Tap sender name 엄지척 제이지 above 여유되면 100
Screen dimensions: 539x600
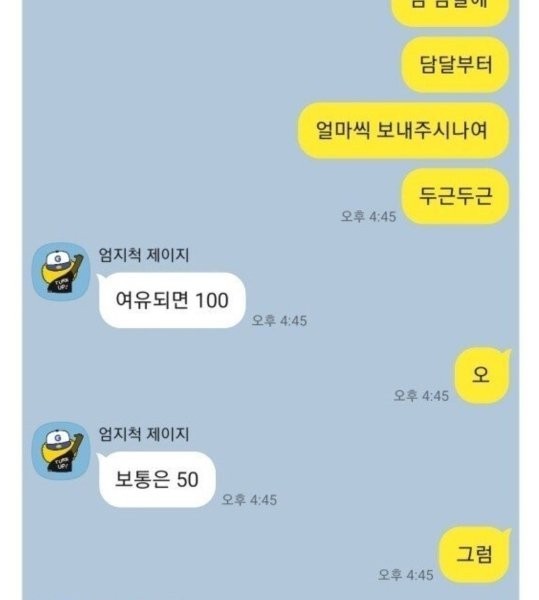(144, 255)
